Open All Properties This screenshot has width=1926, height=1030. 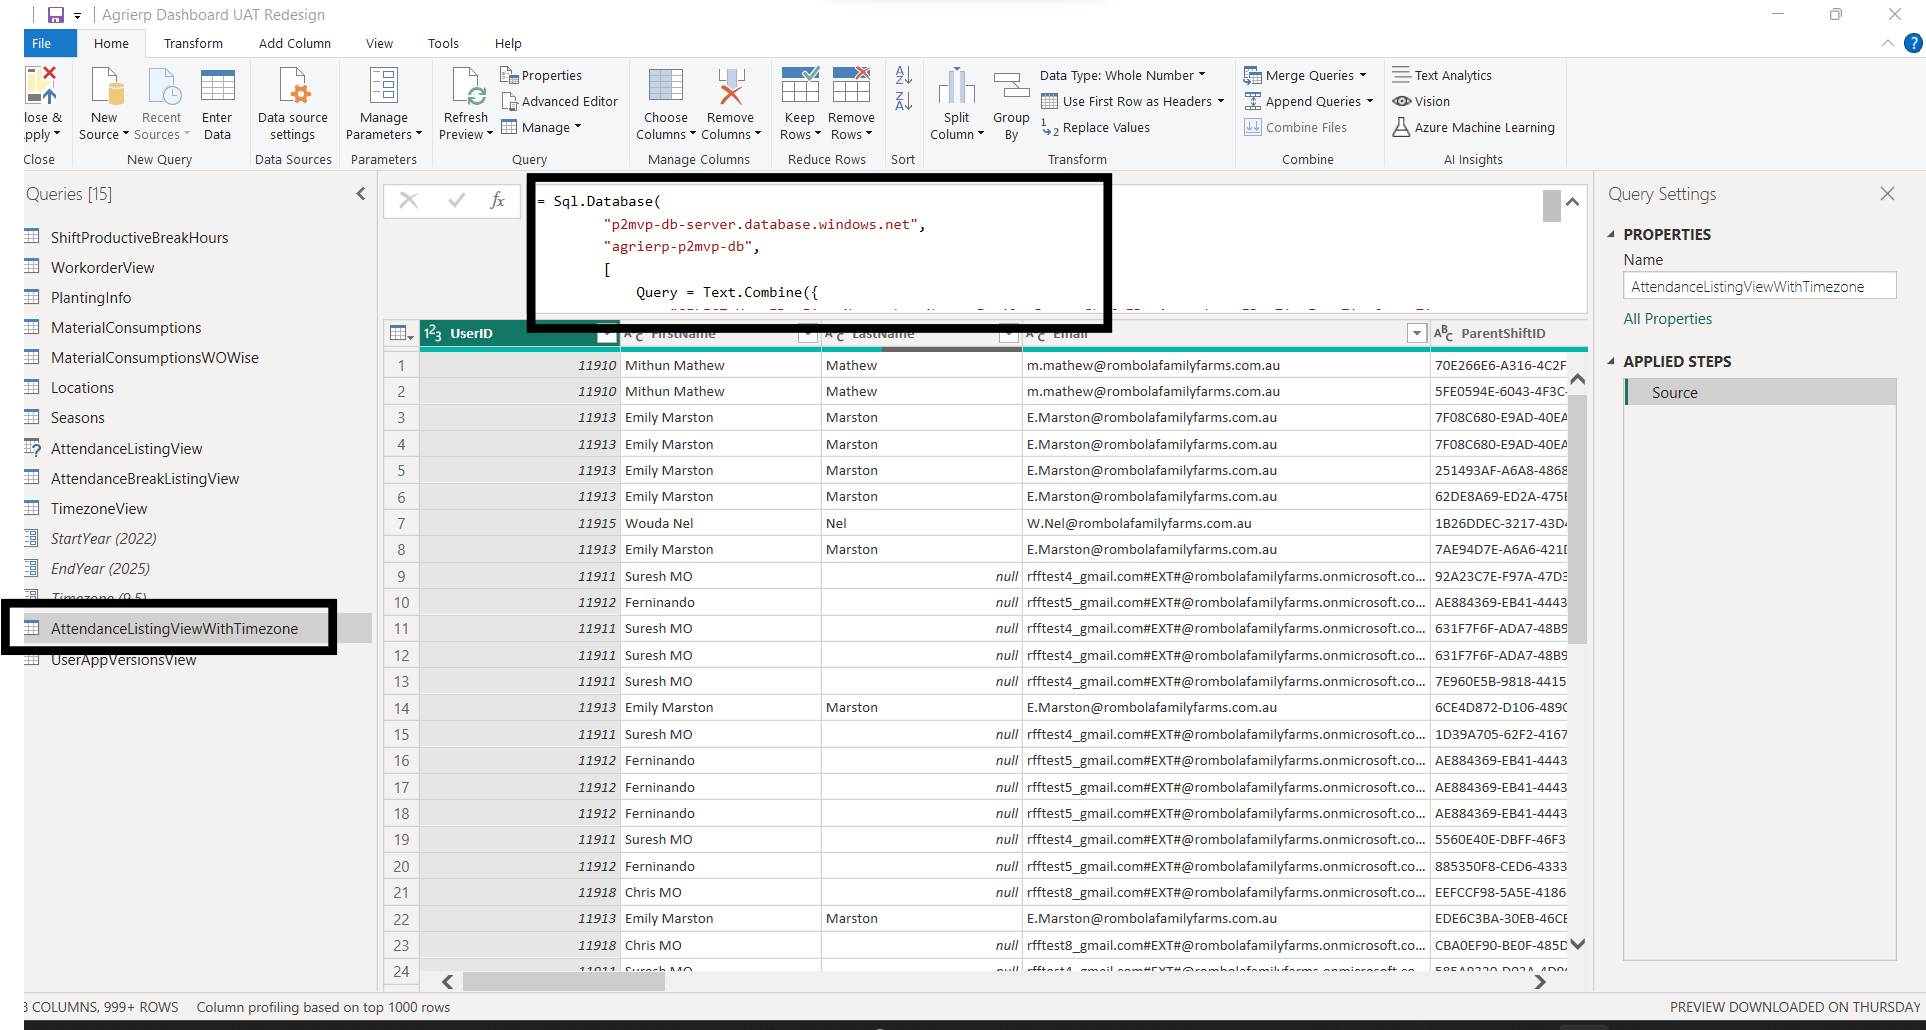1667,318
